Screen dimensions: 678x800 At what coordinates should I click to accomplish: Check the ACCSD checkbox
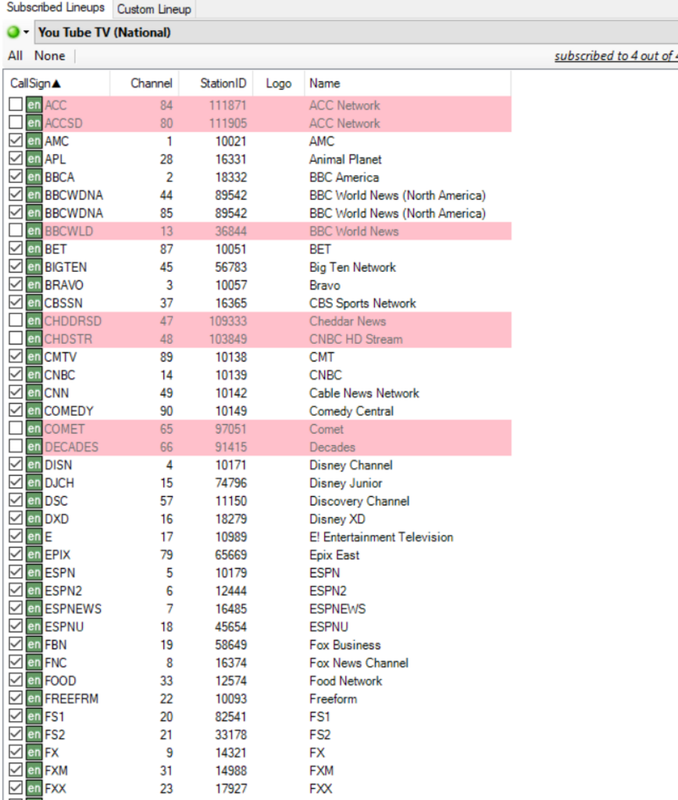coord(16,122)
